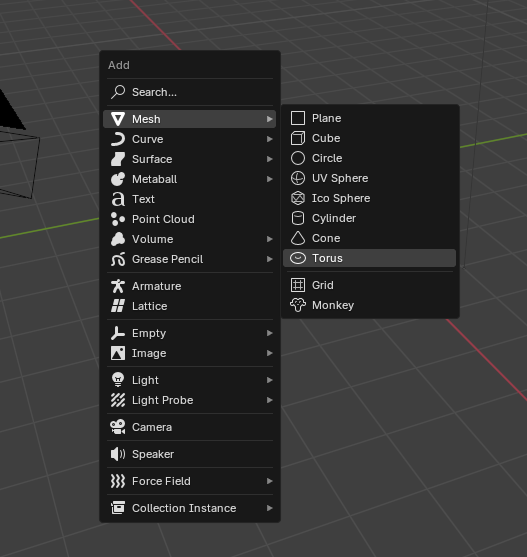Image resolution: width=527 pixels, height=557 pixels.
Task: Expand the Image submenu arrow
Action: pyautogui.click(x=270, y=353)
